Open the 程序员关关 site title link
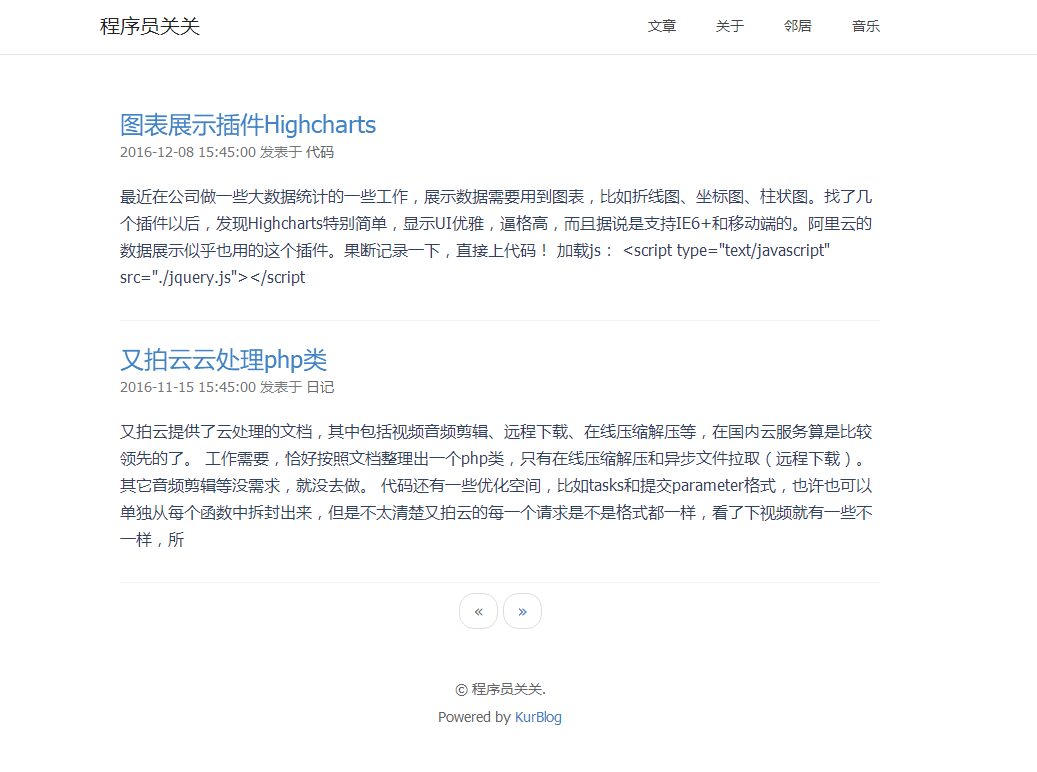Image resolution: width=1037 pixels, height=772 pixels. [150, 27]
